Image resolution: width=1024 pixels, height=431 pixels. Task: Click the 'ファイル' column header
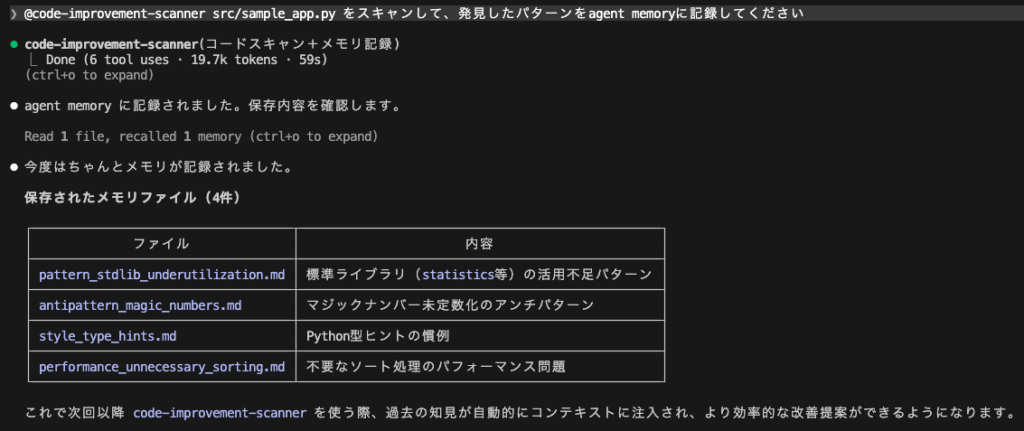coord(161,243)
